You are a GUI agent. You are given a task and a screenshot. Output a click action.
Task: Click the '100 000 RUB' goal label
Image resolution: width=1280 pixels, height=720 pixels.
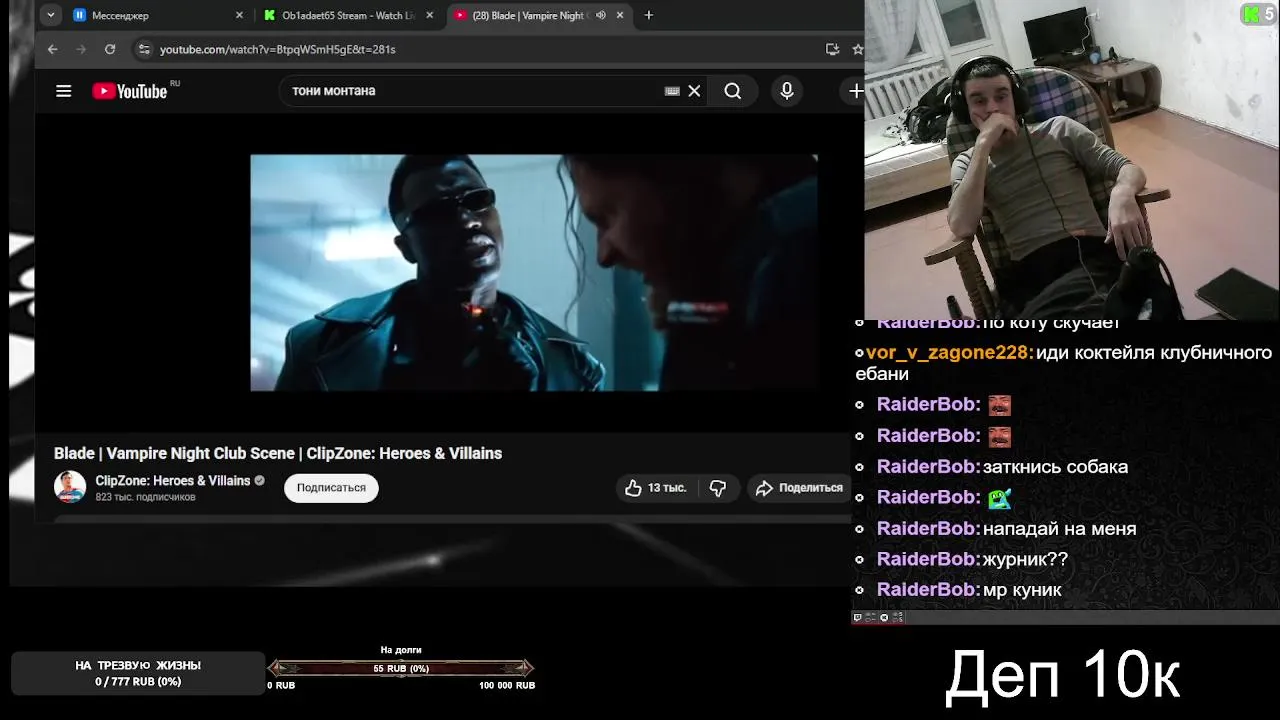pyautogui.click(x=507, y=685)
